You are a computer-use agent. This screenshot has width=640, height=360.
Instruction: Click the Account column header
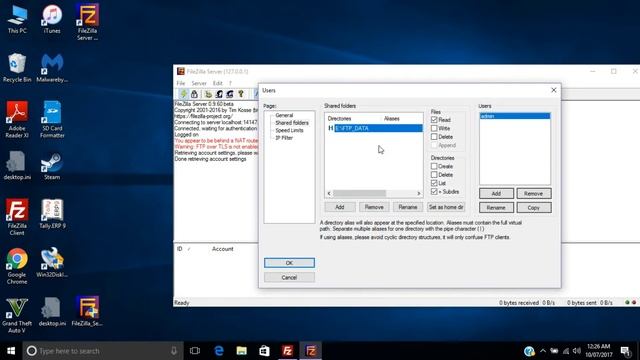pyautogui.click(x=222, y=249)
